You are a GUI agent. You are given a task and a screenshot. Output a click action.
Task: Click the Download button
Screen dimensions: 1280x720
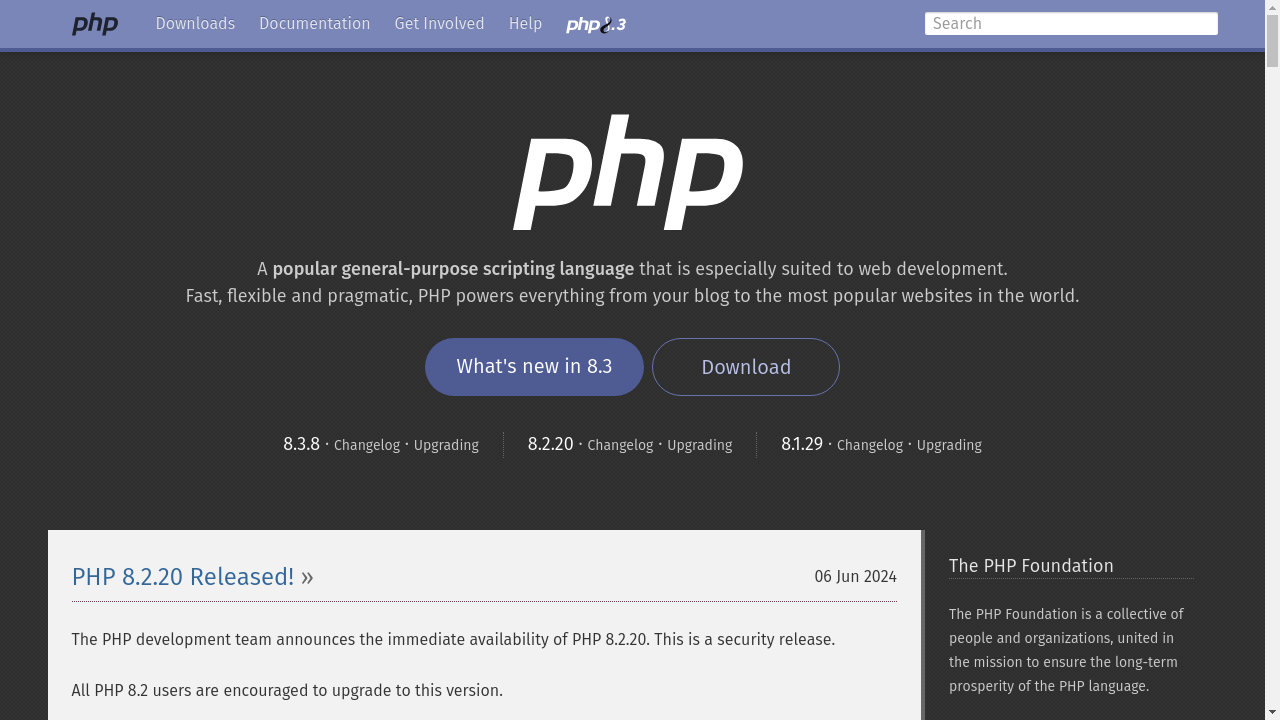click(x=745, y=367)
